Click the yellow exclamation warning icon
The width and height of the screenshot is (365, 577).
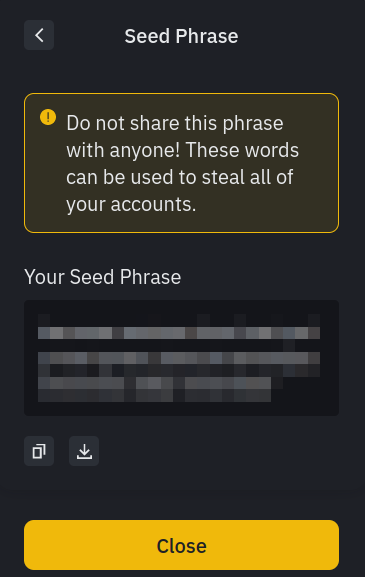(x=48, y=117)
